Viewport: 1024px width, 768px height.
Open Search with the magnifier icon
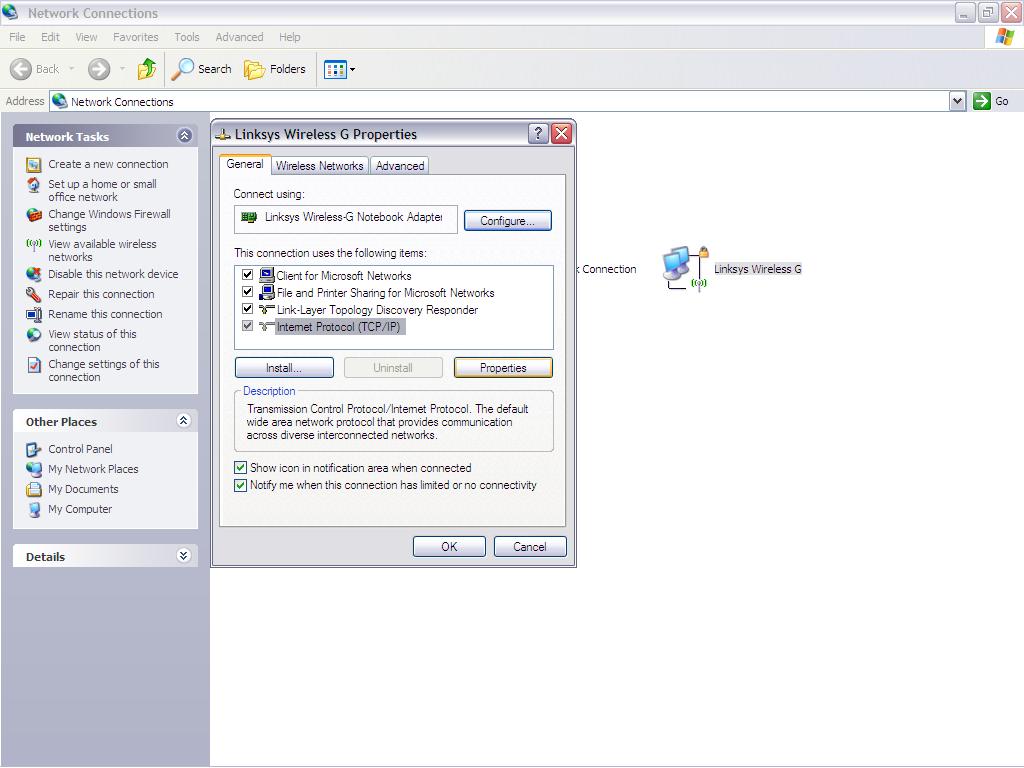point(183,69)
